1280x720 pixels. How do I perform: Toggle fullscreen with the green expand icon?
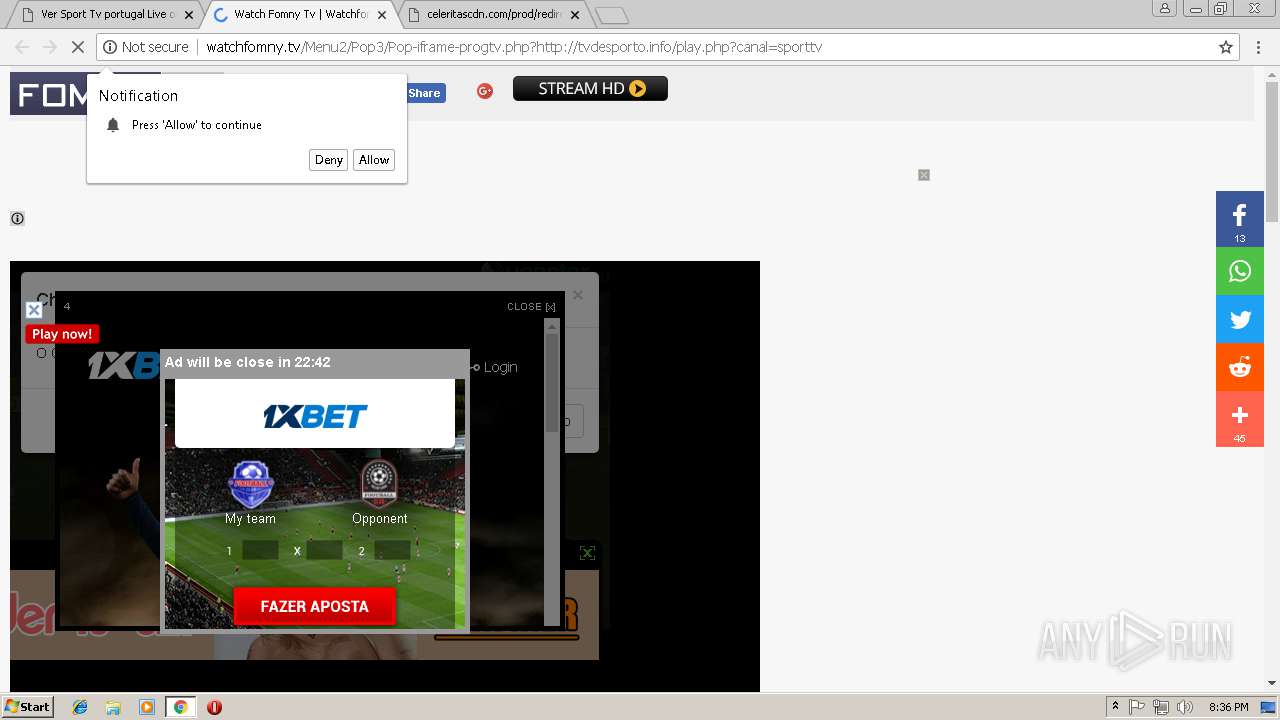(x=587, y=553)
